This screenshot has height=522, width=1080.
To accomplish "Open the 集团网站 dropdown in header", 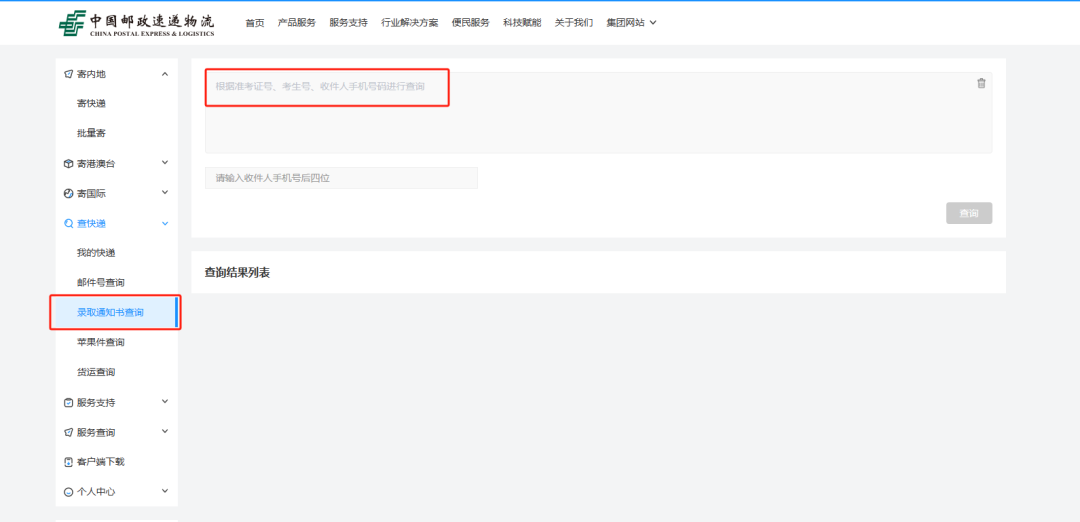I will (x=631, y=23).
